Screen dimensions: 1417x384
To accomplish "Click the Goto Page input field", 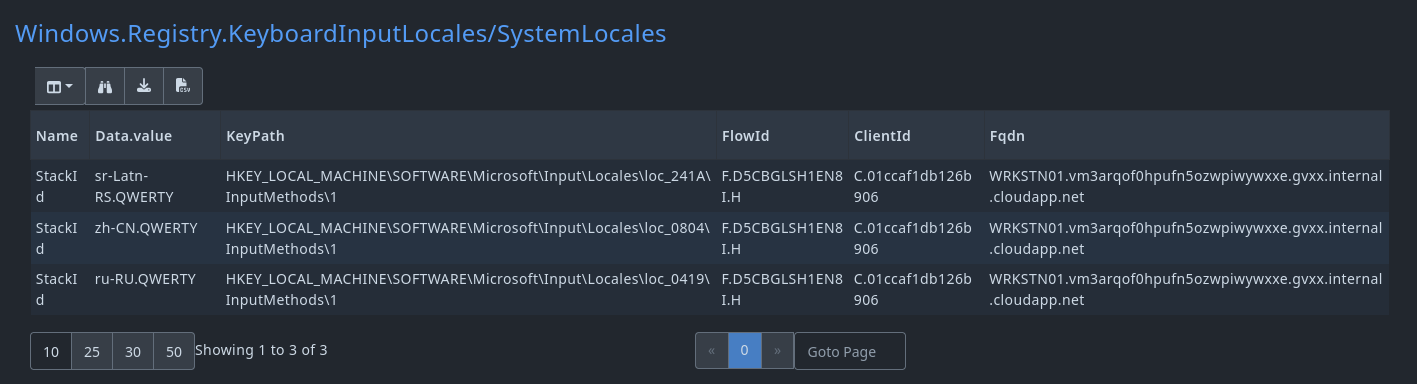I will coord(850,351).
